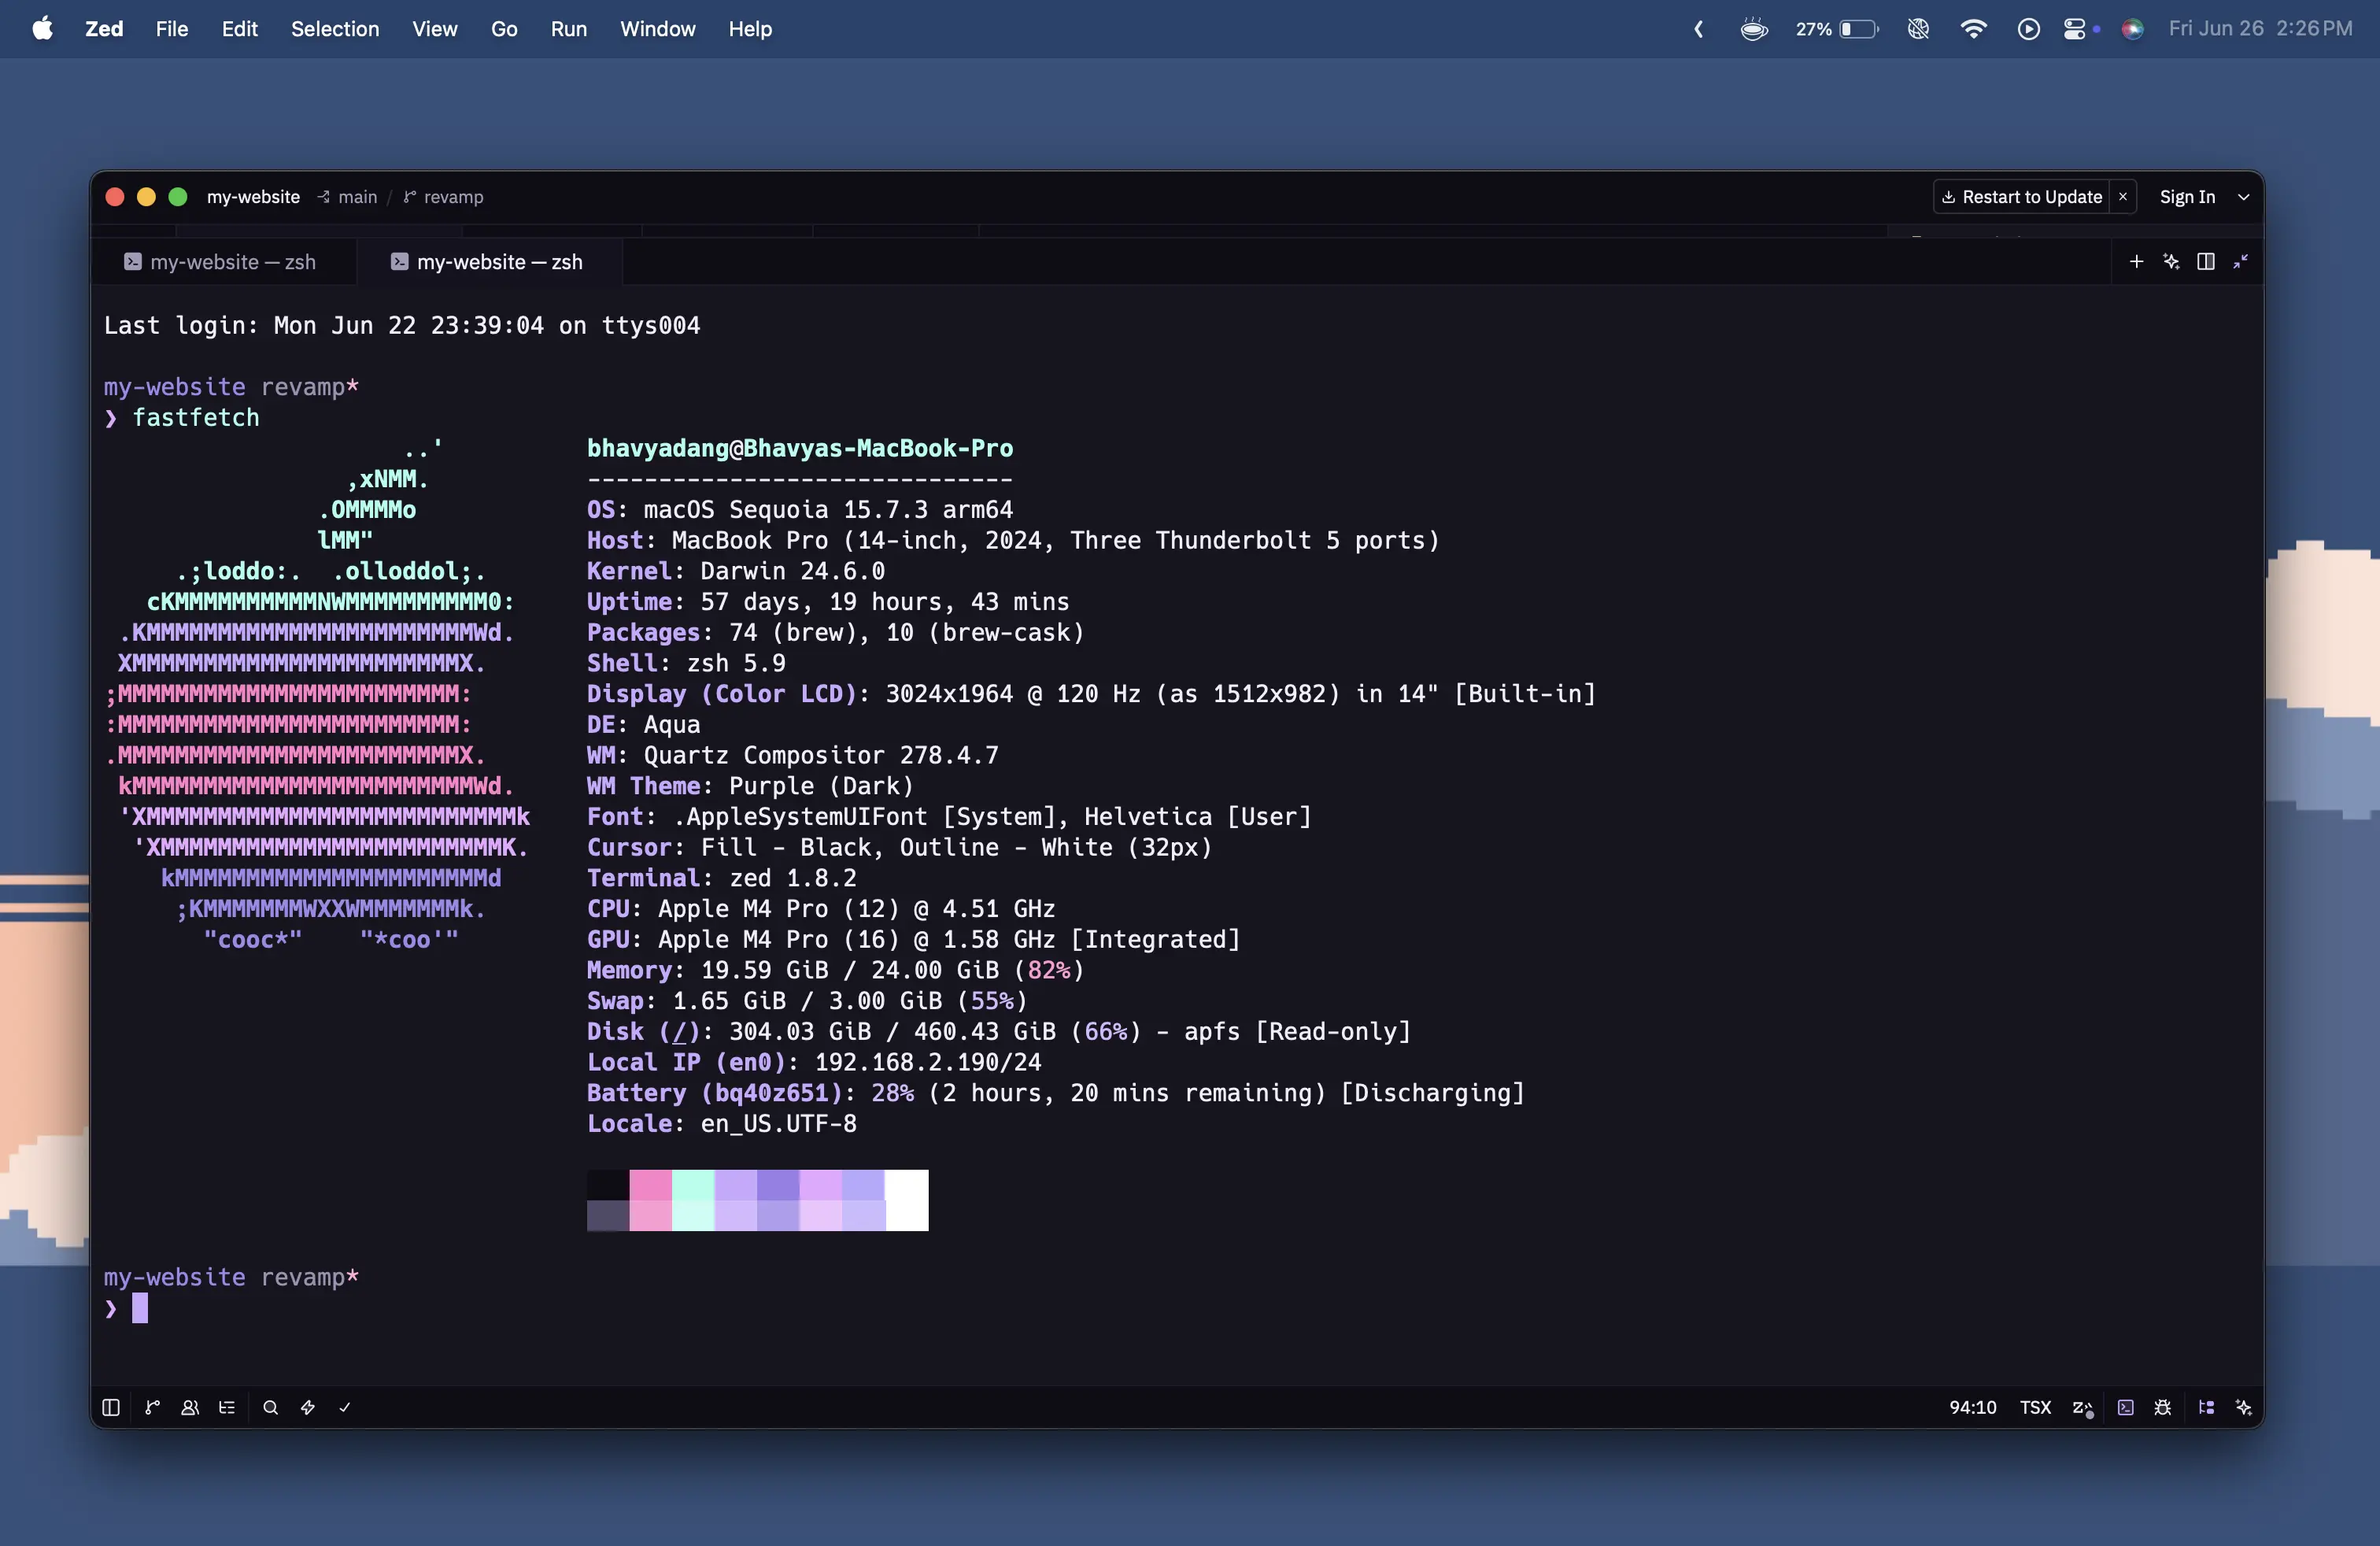Image resolution: width=2380 pixels, height=1546 pixels.
Task: Open project search magnifier icon
Action: coord(270,1407)
